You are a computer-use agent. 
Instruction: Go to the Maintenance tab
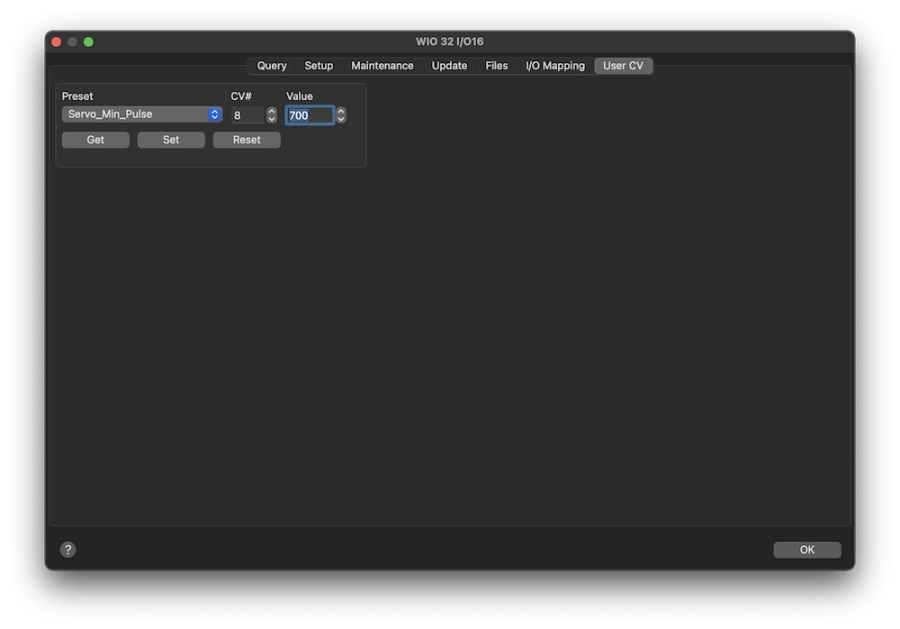pos(382,66)
